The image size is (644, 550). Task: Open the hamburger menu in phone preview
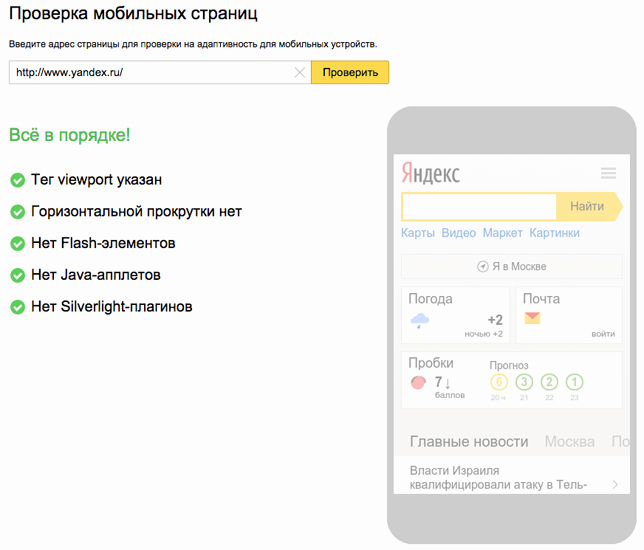click(608, 173)
